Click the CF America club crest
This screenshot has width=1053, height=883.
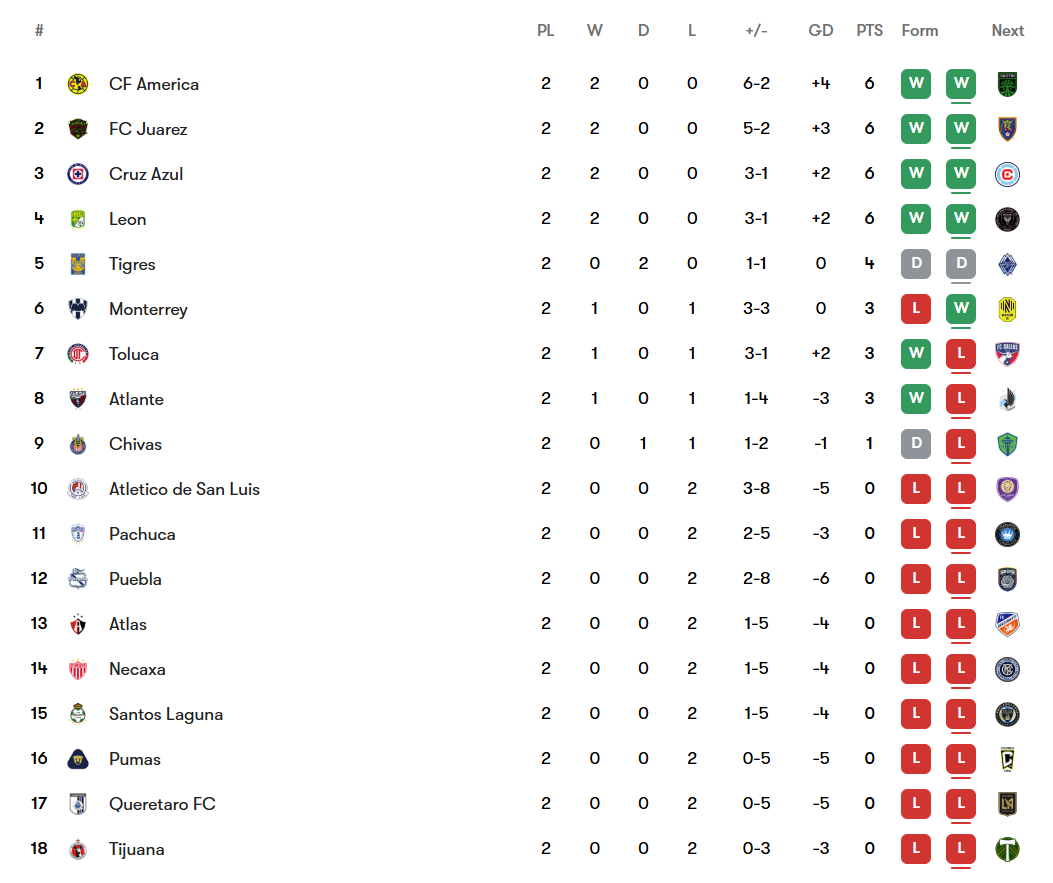point(78,84)
